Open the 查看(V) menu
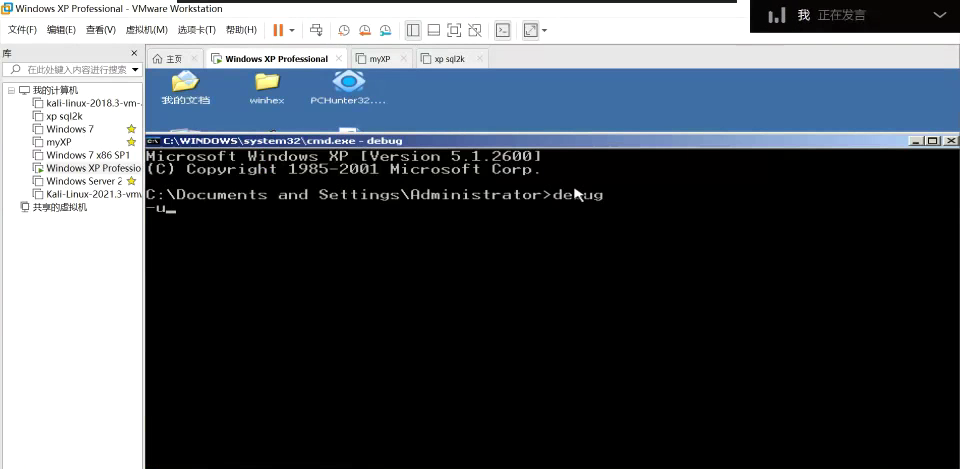The width and height of the screenshot is (960, 469). pos(100,30)
